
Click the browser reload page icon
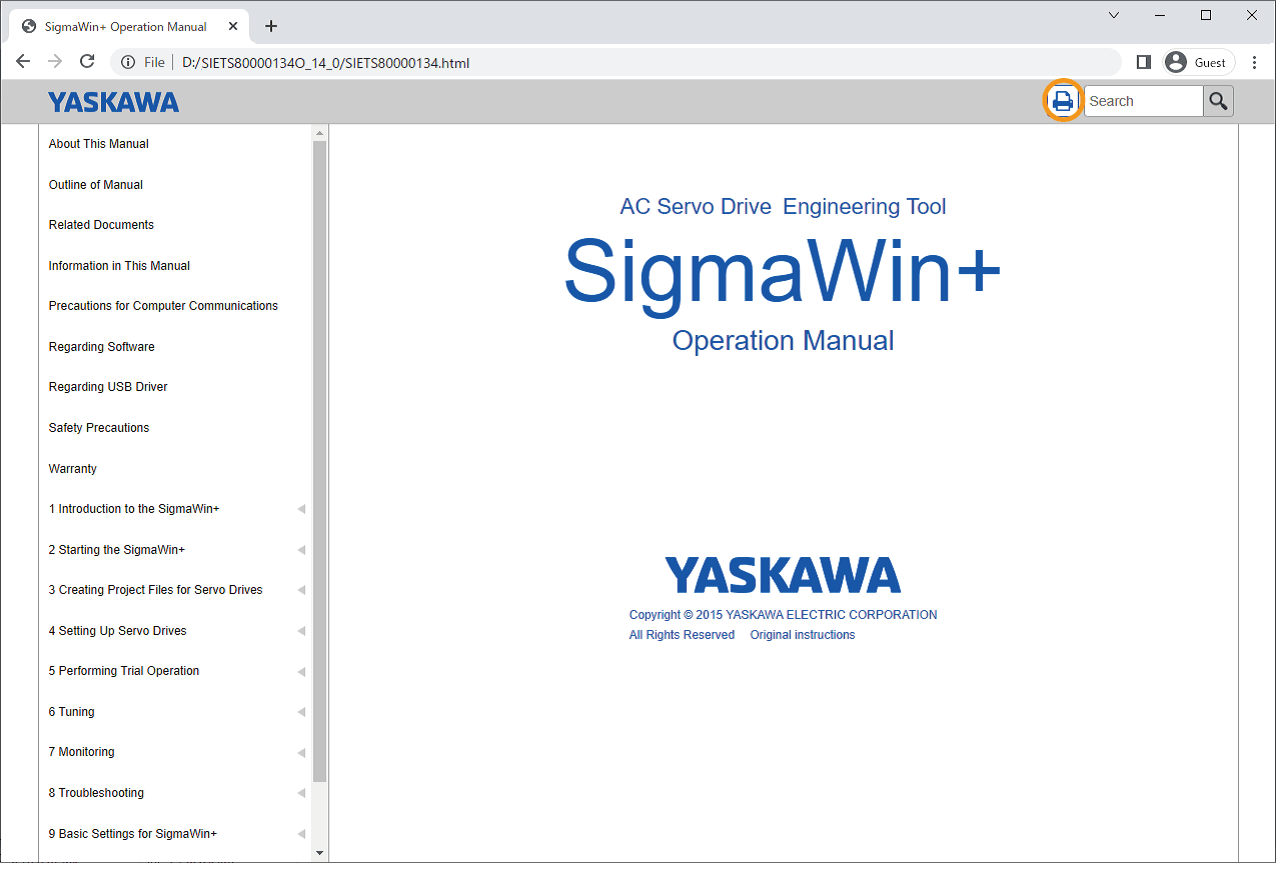click(x=87, y=62)
